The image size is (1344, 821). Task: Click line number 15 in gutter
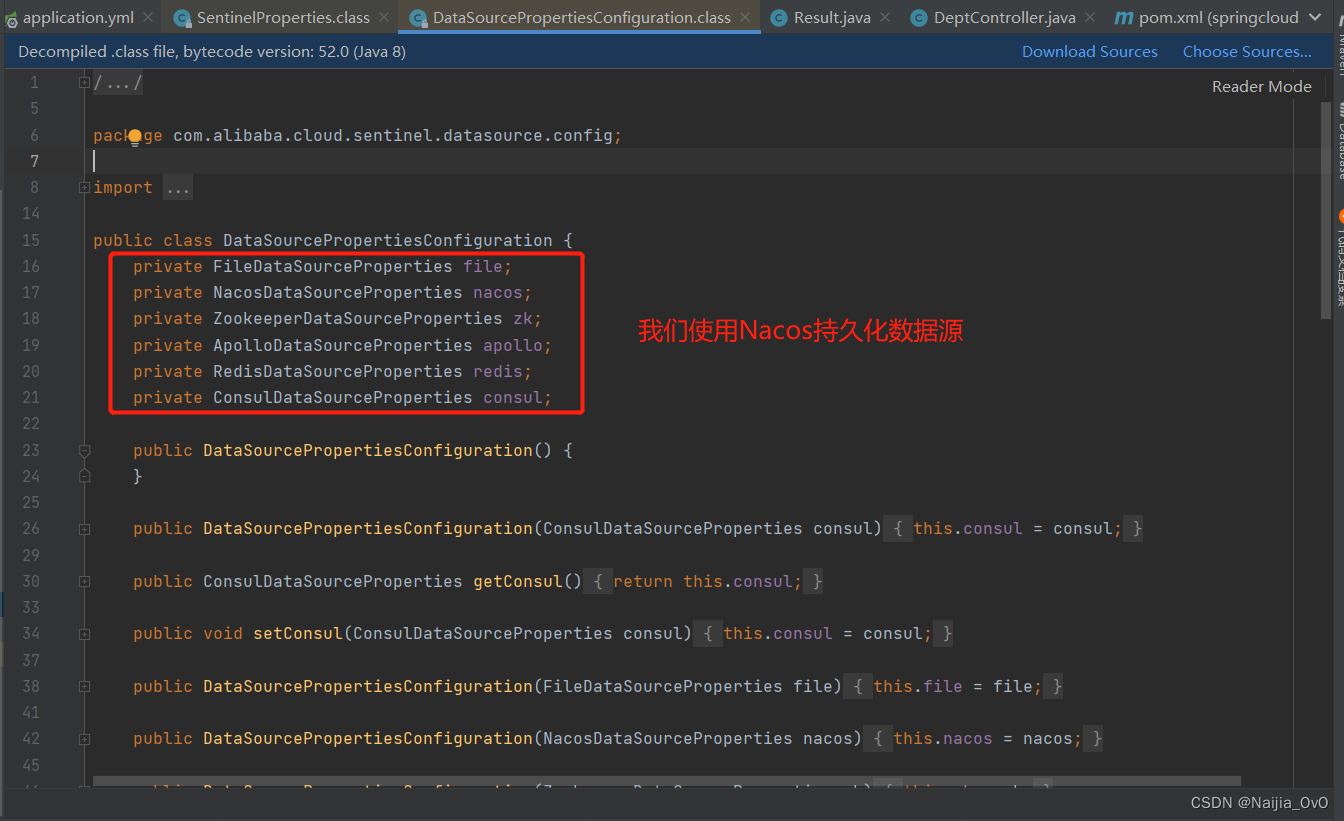click(30, 240)
